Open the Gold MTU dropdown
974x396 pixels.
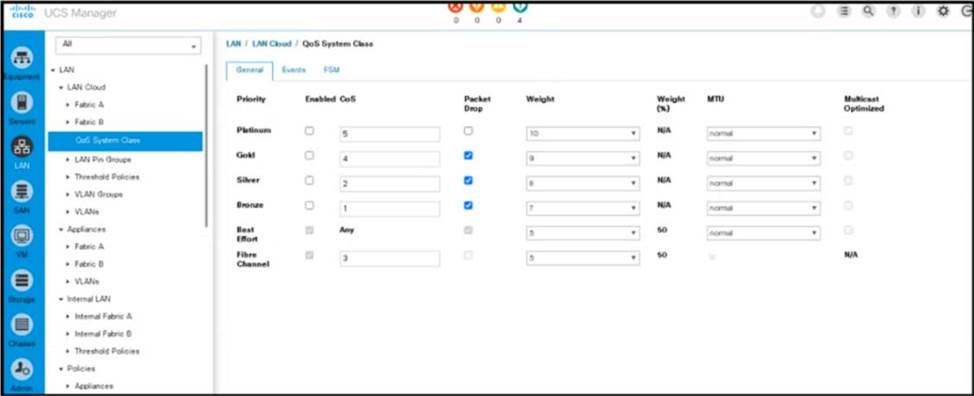(x=763, y=159)
